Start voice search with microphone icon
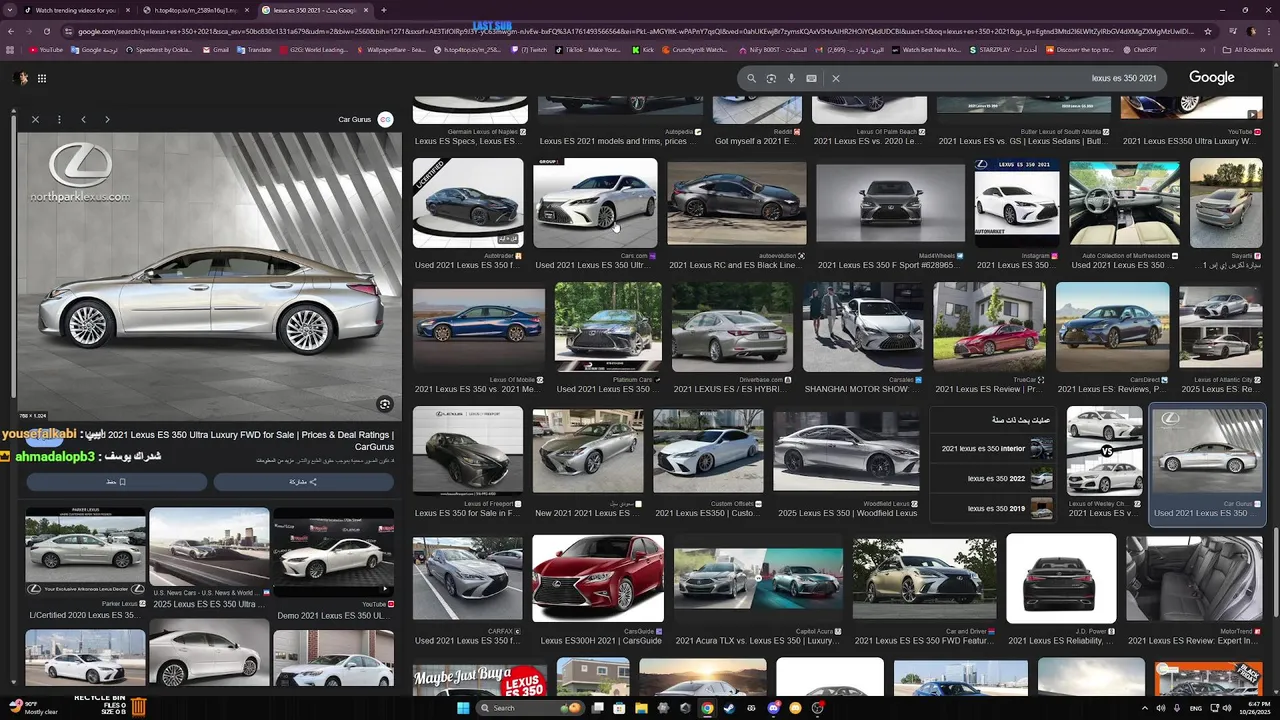 coord(791,78)
